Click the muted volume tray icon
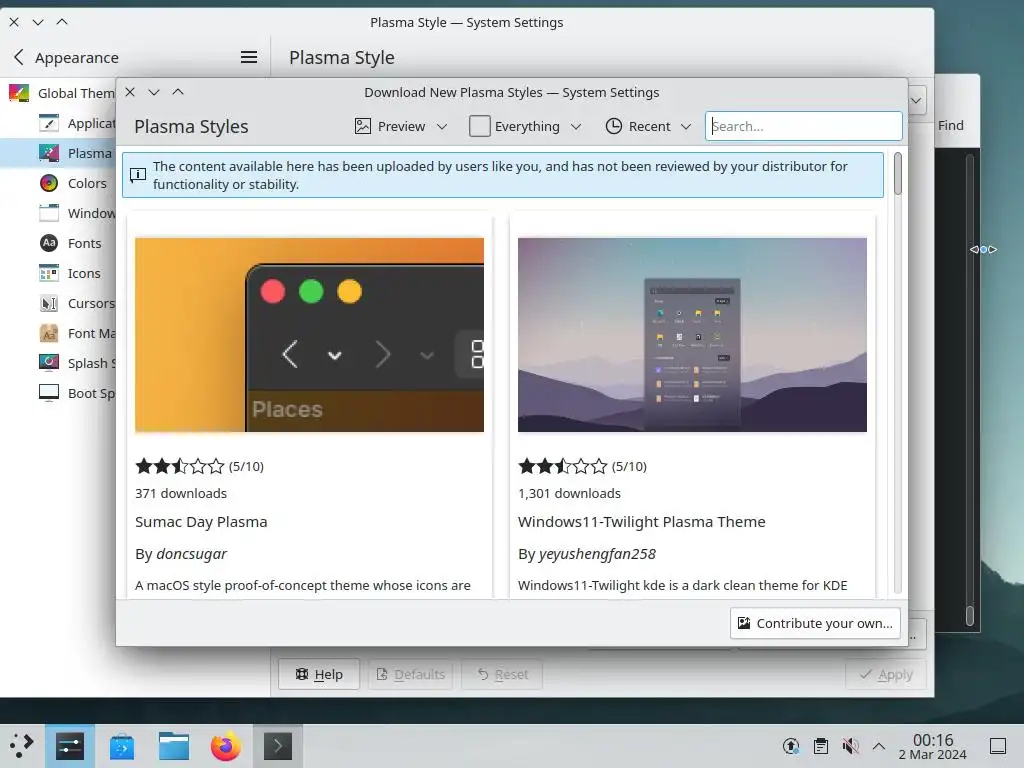Image resolution: width=1024 pixels, height=768 pixels. click(850, 746)
